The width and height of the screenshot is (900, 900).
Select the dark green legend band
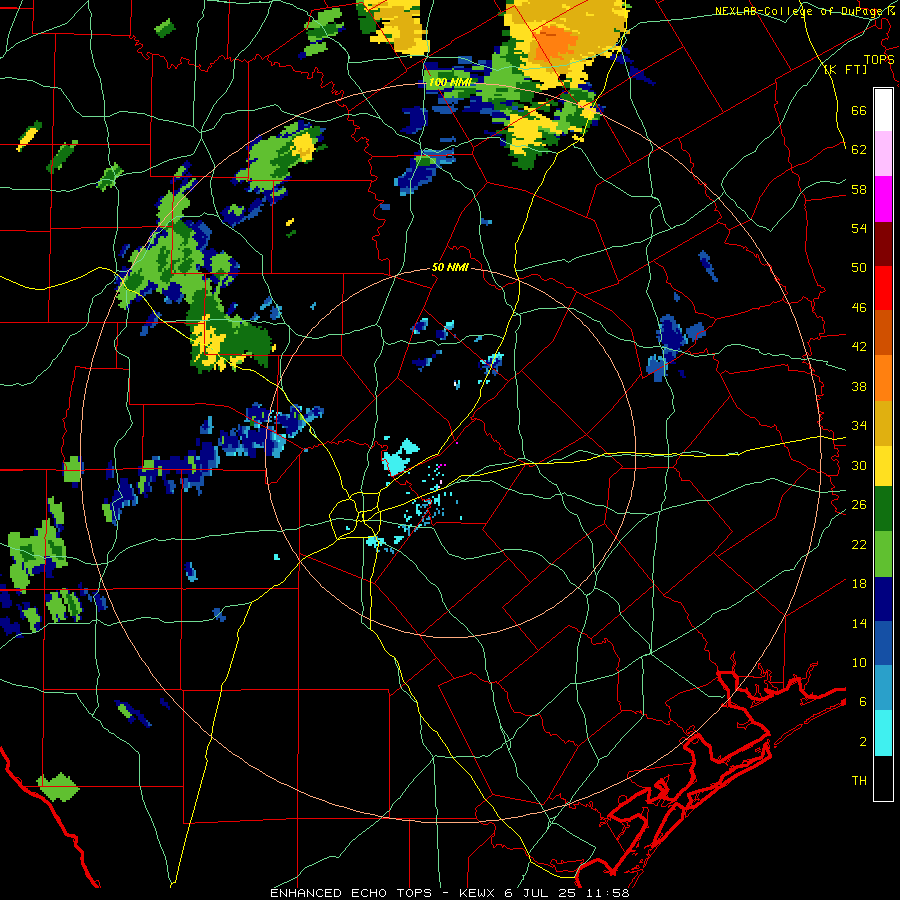tap(883, 509)
